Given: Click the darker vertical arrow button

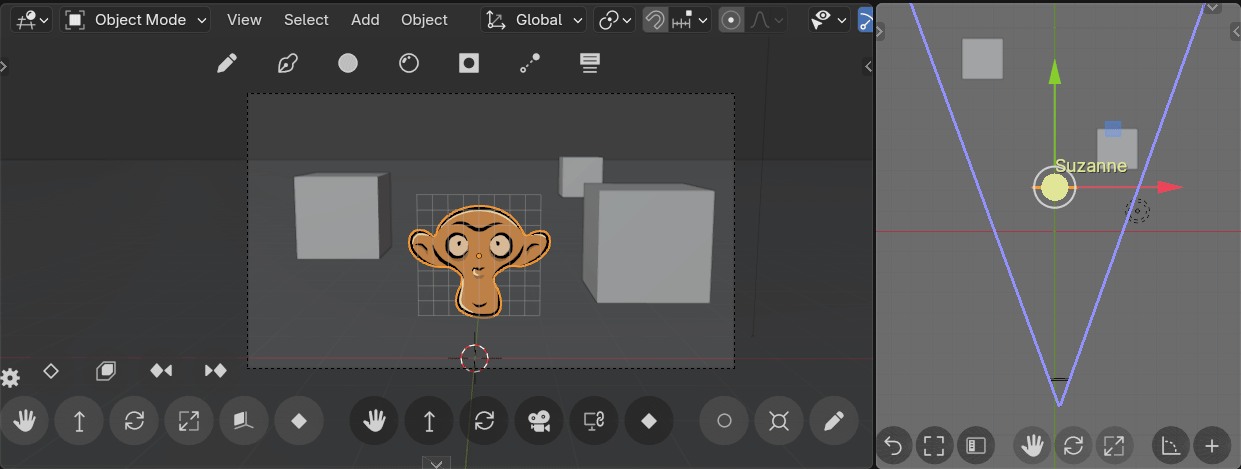Looking at the screenshot, I should click(x=430, y=421).
